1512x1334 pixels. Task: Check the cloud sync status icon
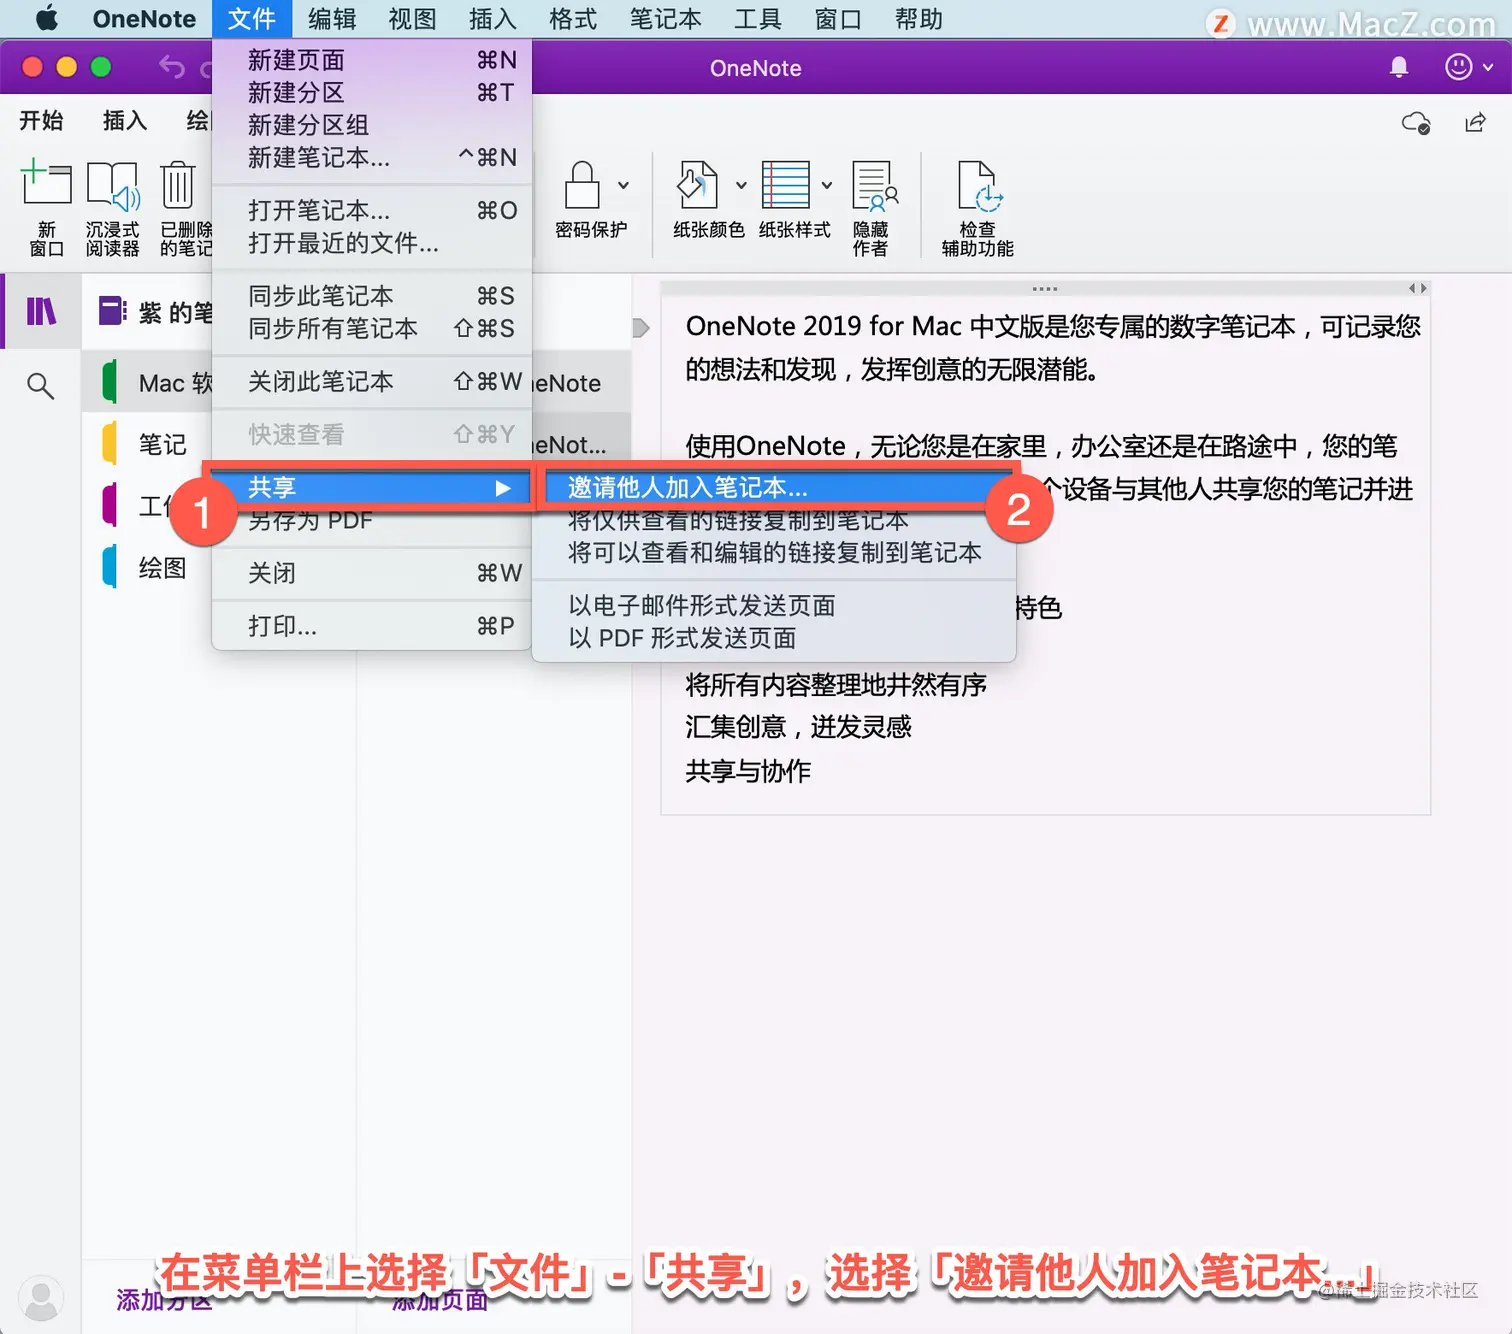(x=1416, y=122)
